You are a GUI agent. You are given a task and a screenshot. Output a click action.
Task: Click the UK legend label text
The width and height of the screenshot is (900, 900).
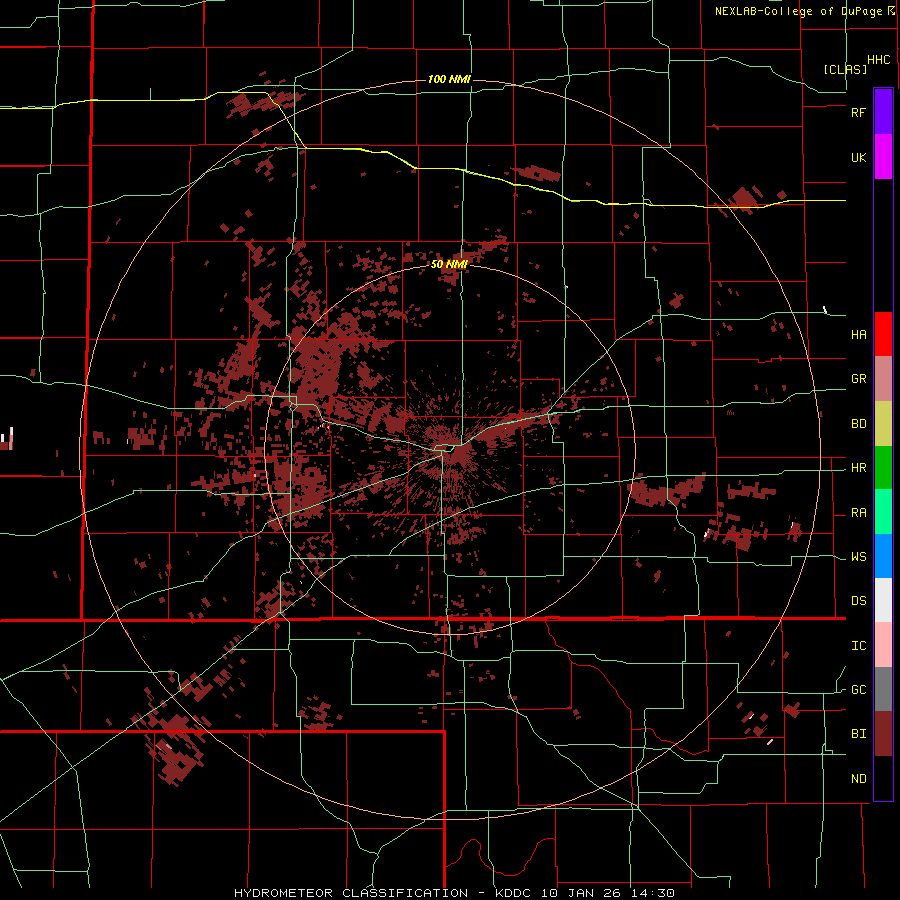tap(858, 157)
